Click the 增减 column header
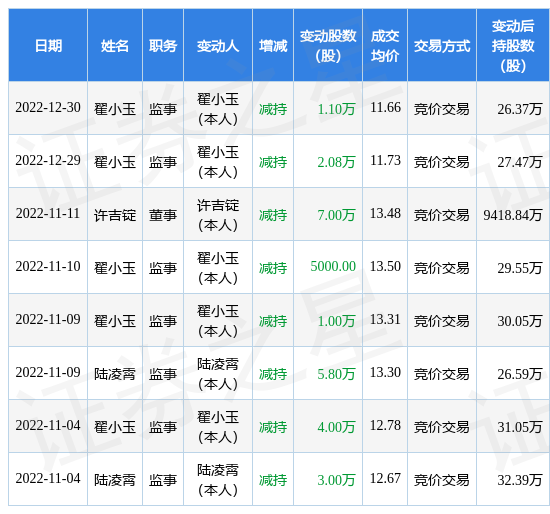The height and width of the screenshot is (514, 550). pyautogui.click(x=273, y=46)
